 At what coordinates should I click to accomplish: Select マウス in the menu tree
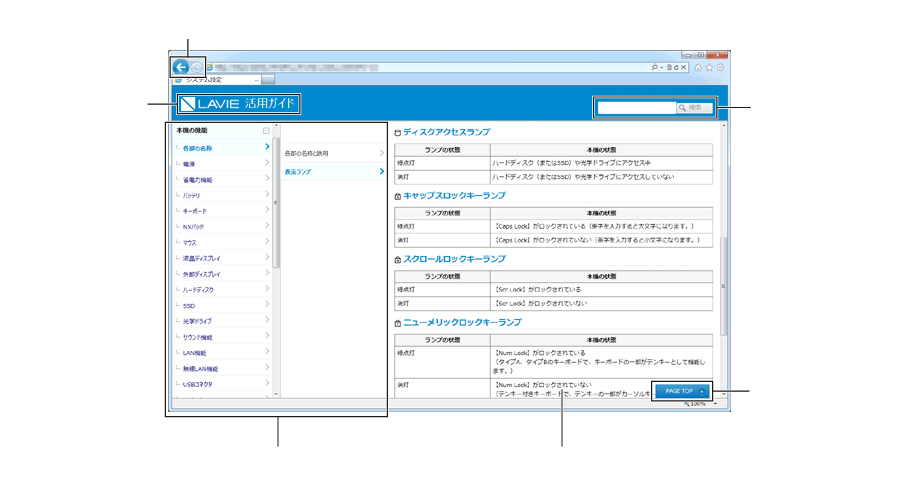[x=189, y=243]
